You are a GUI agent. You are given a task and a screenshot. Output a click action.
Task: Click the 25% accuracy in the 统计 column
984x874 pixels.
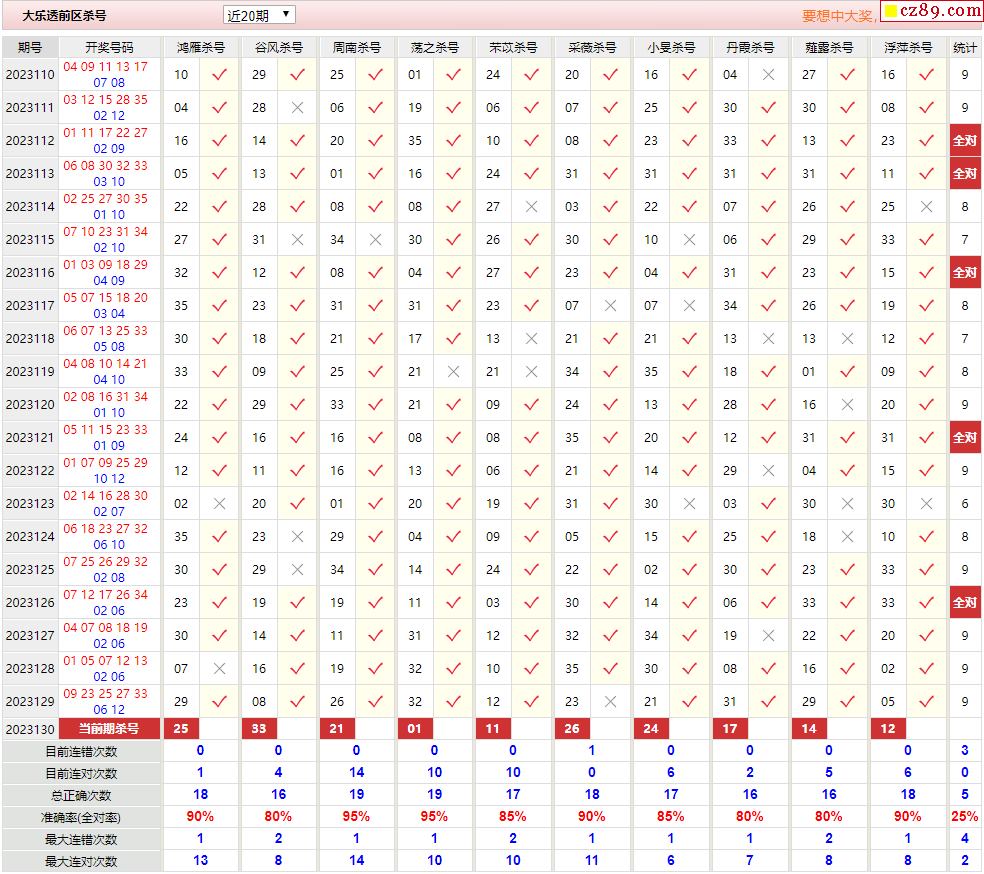point(965,817)
